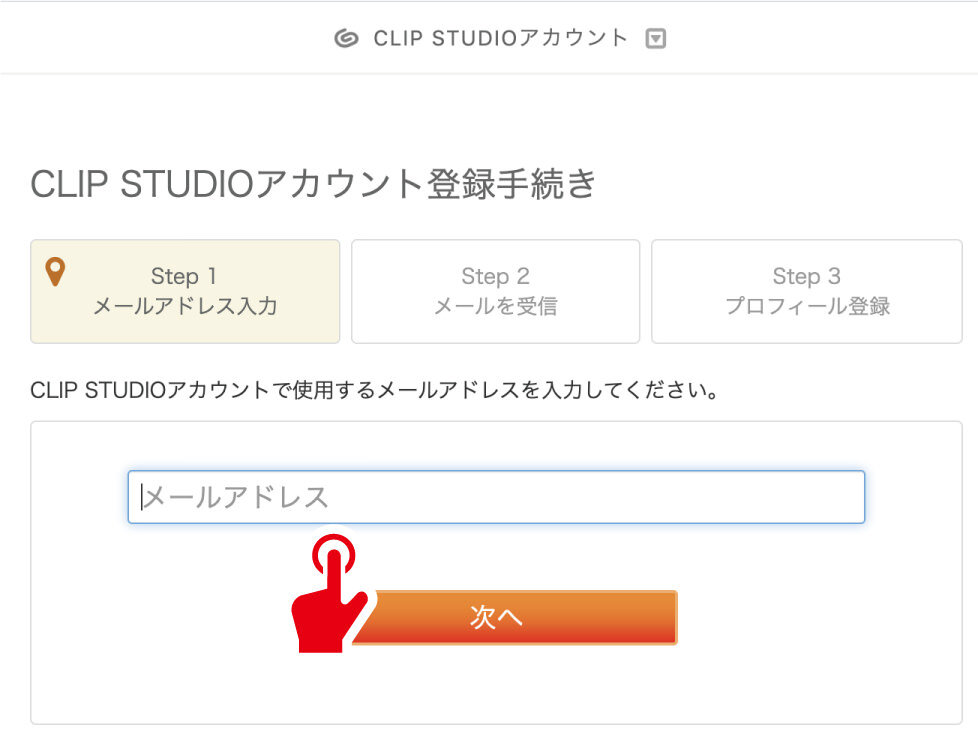Click the メールアドレス入力 caption
The width and height of the screenshot is (978, 750).
(x=185, y=306)
